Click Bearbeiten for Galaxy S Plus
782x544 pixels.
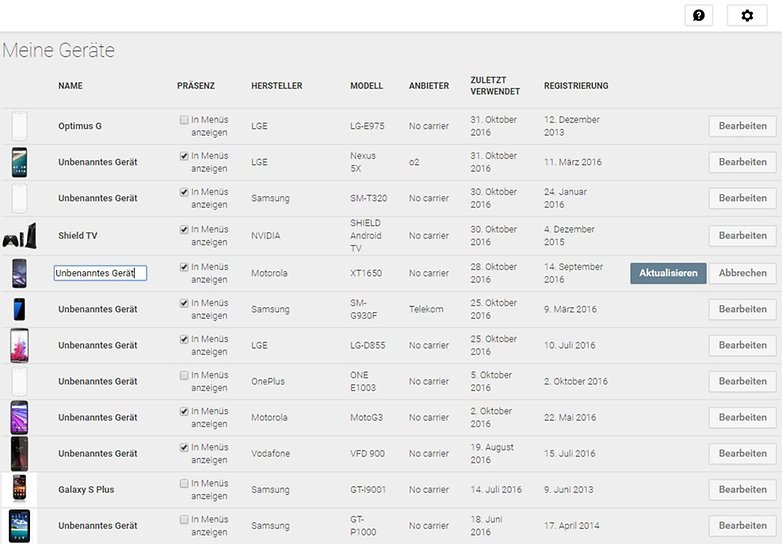click(743, 490)
